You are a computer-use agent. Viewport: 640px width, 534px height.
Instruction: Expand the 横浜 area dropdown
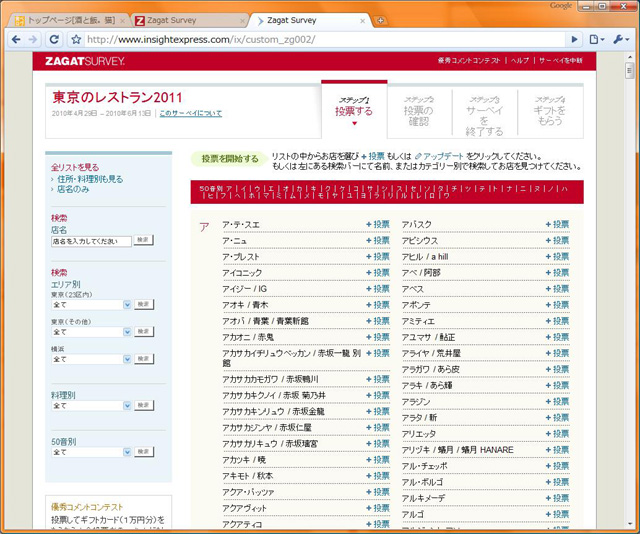(127, 360)
